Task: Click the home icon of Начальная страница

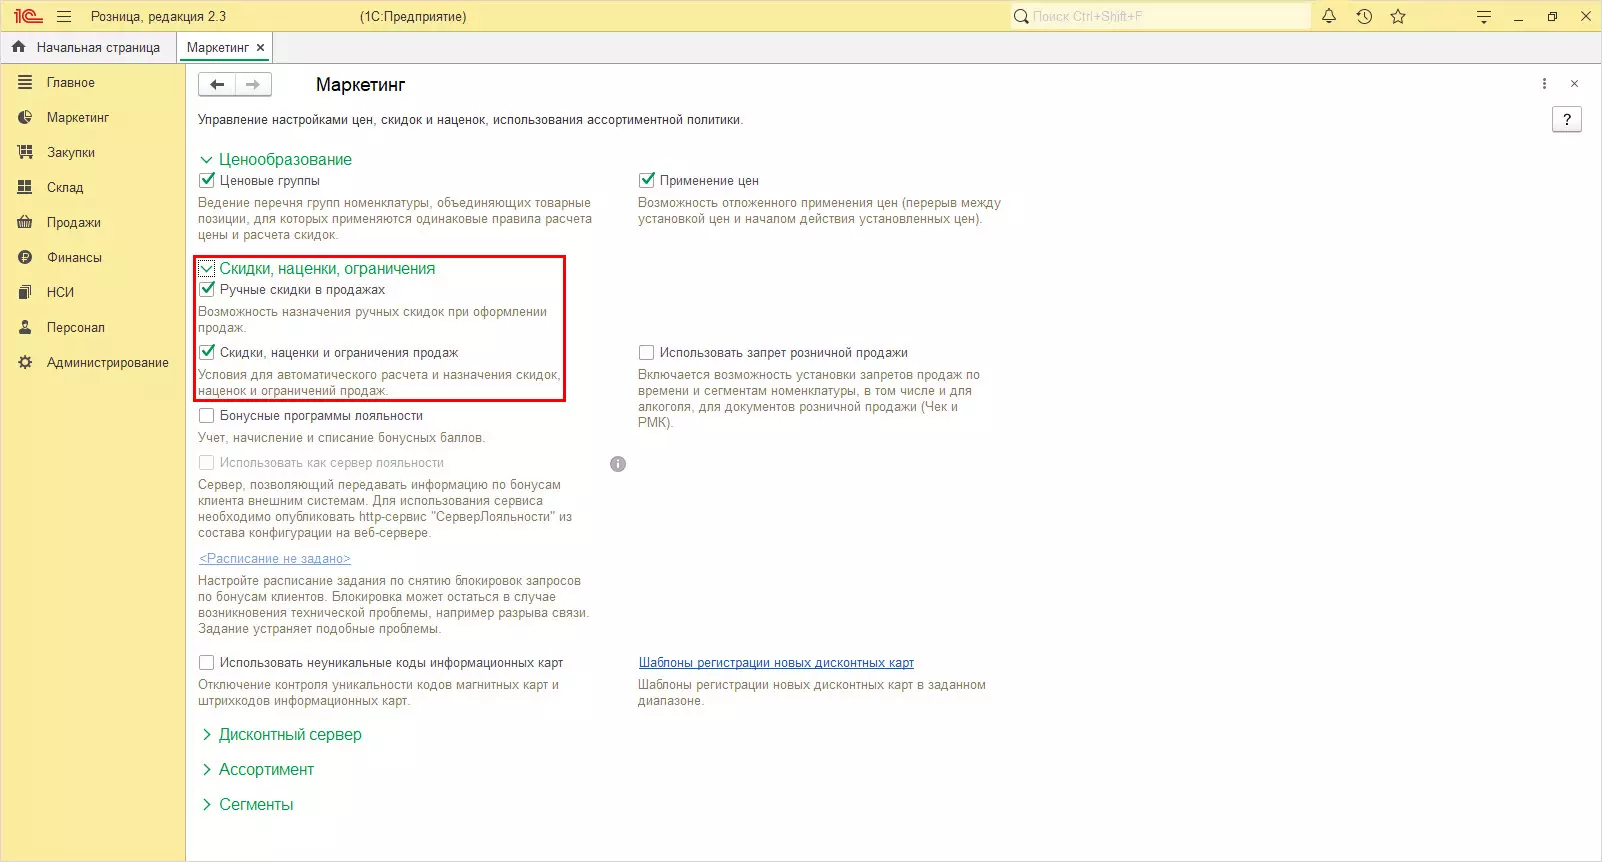Action: pyautogui.click(x=19, y=47)
